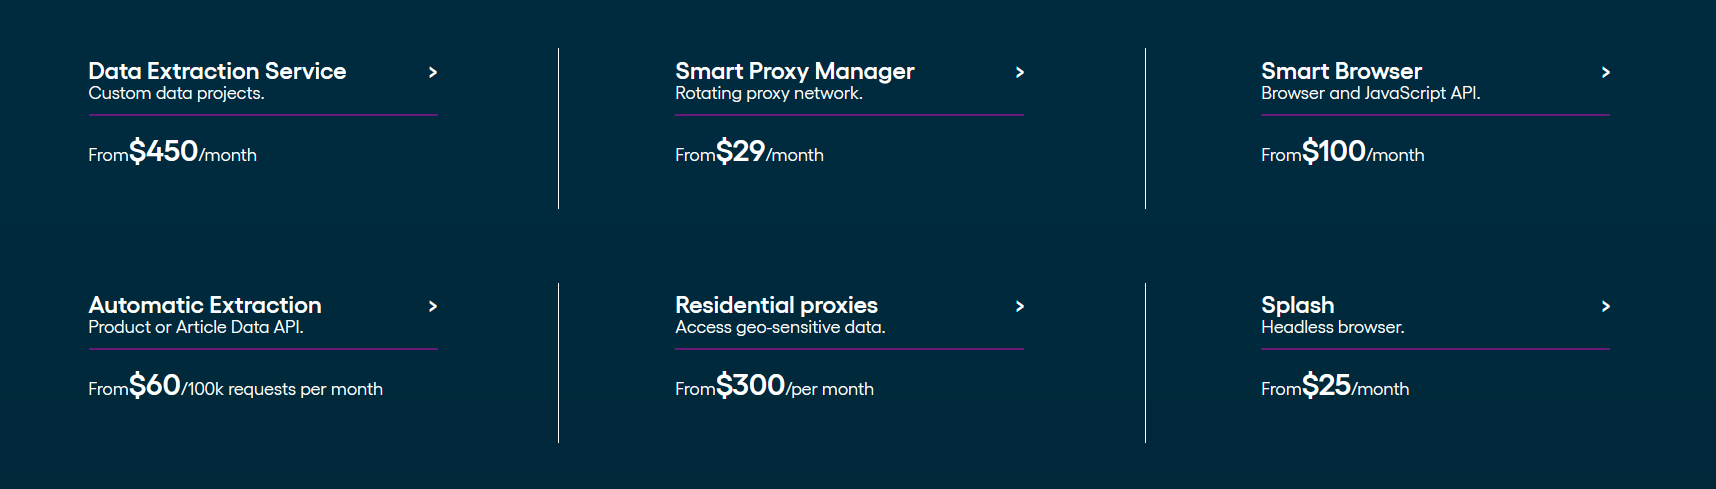
Task: Open the Data Extraction Service heading link
Action: point(217,71)
